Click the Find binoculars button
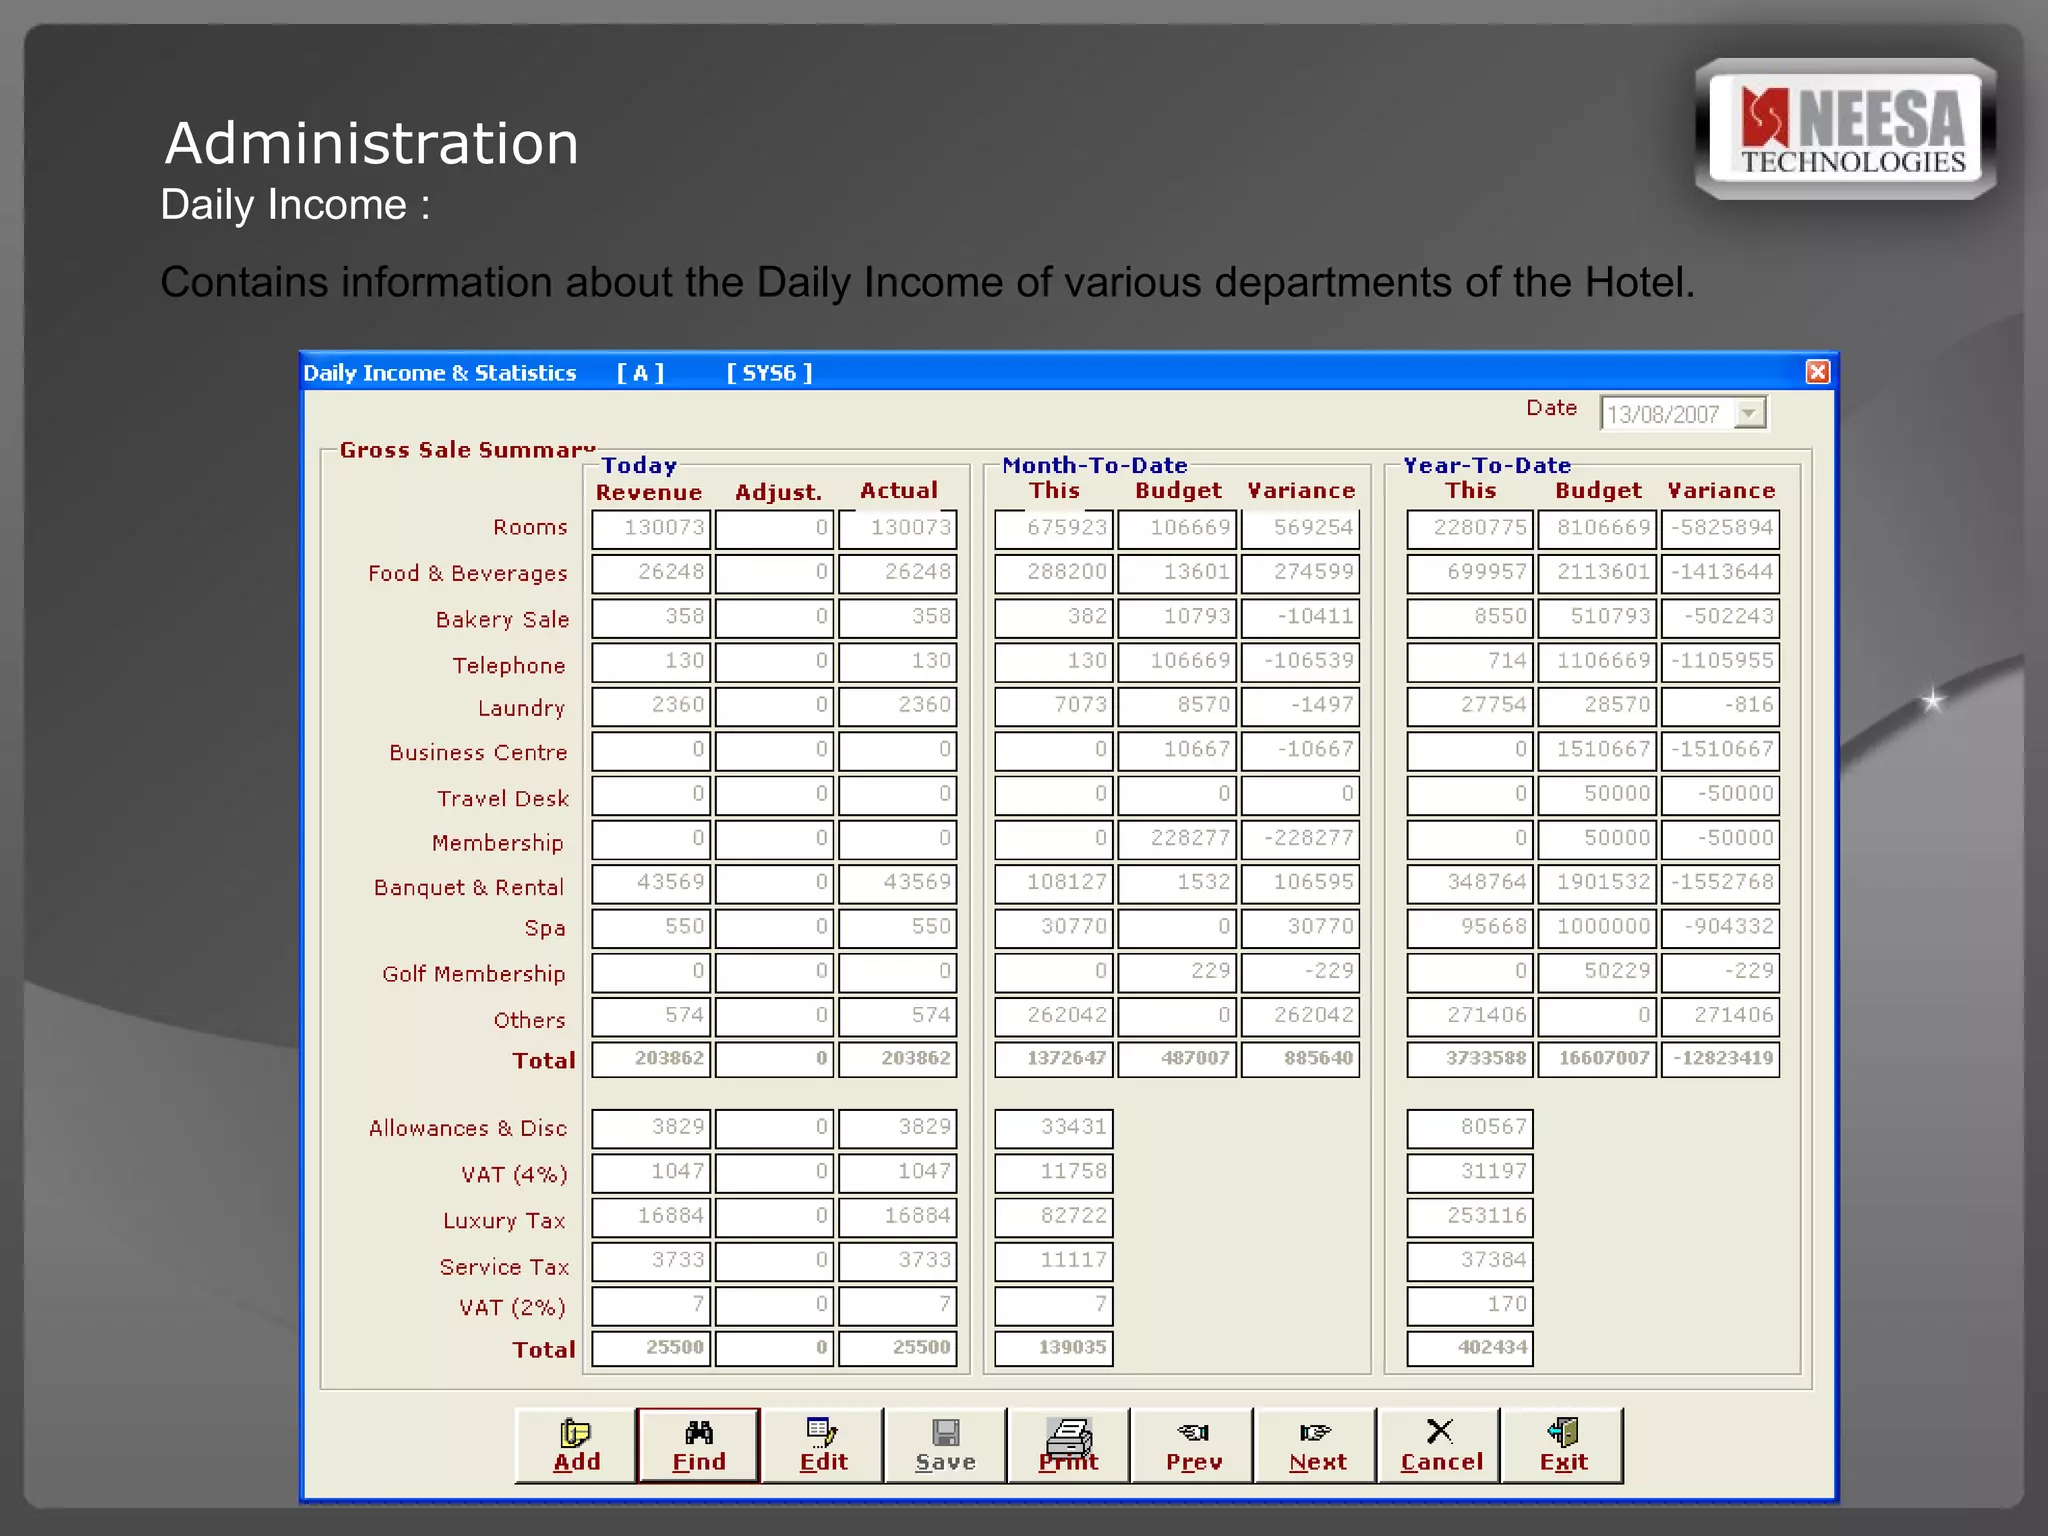The width and height of the screenshot is (2048, 1536). point(699,1445)
